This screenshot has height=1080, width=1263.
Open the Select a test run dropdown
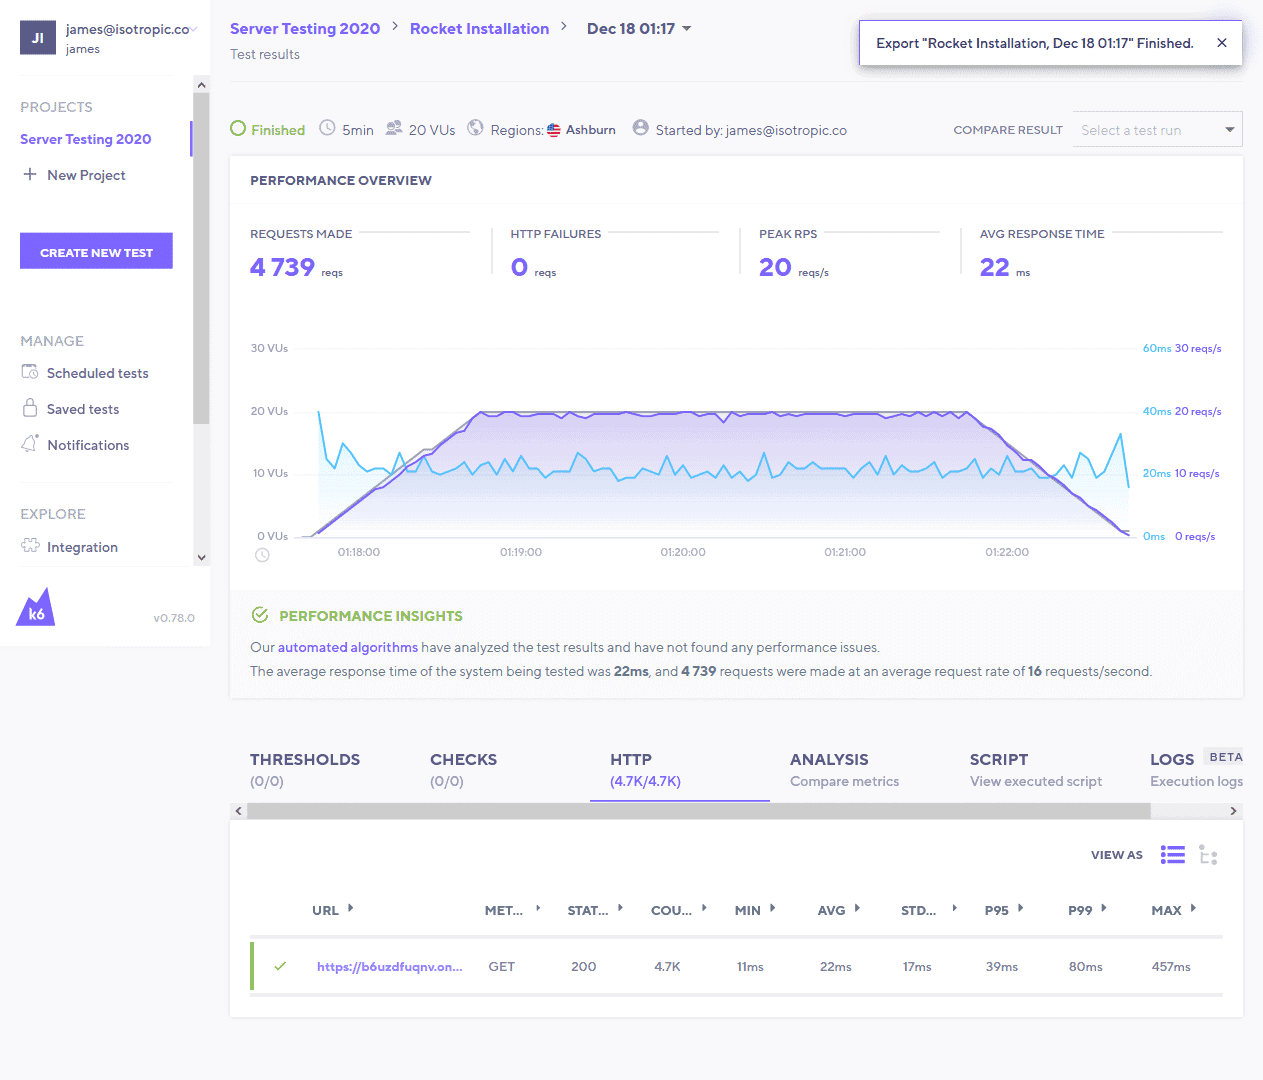1157,130
